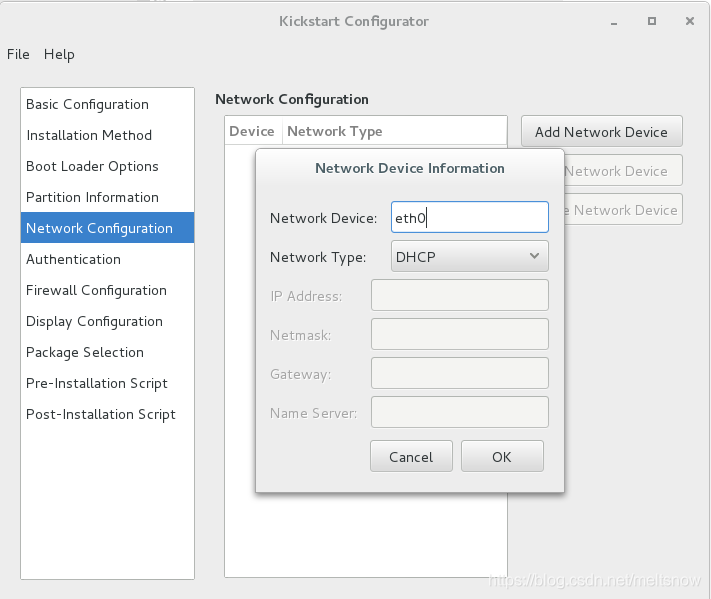This screenshot has width=711, height=599.
Task: Select Installation Method in sidebar
Action: 107,135
